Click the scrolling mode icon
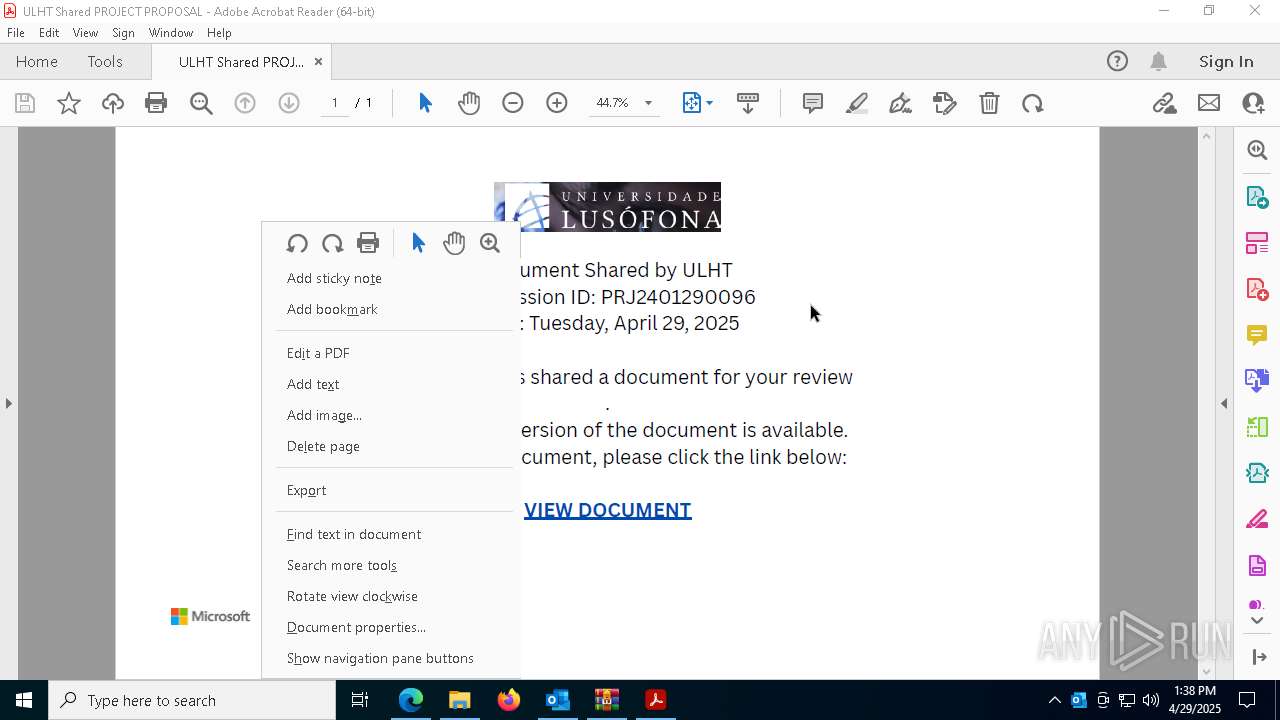The image size is (1280, 720). [x=748, y=103]
